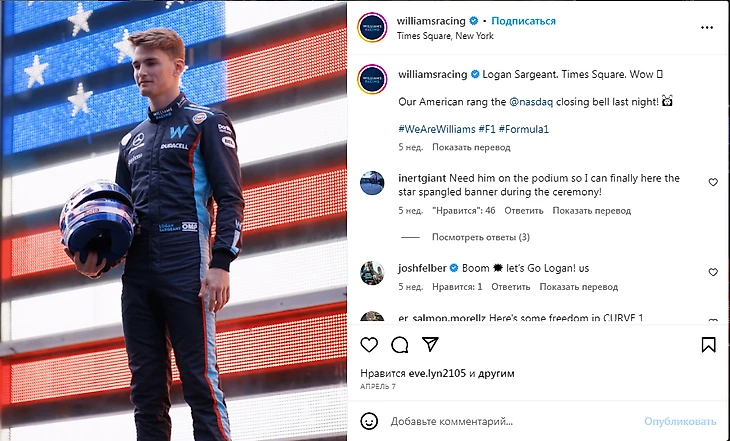Save the post with the bookmark icon
Viewport: 730px width, 441px height.
(x=708, y=345)
